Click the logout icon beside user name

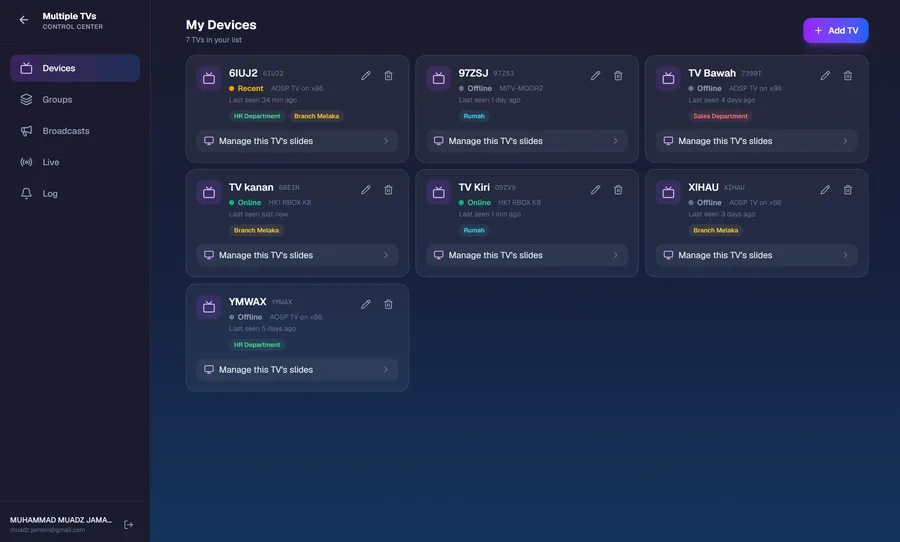[x=129, y=524]
